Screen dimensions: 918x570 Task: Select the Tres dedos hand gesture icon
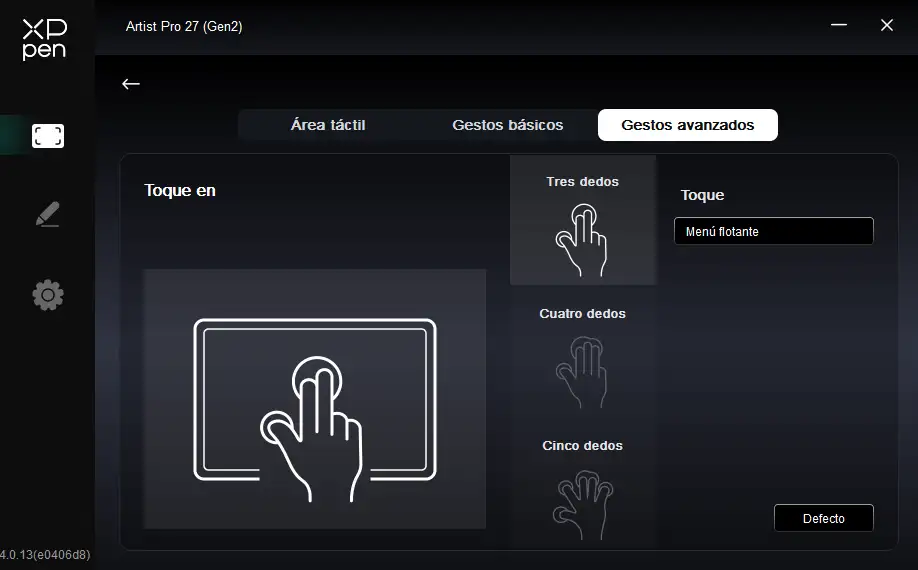(583, 240)
